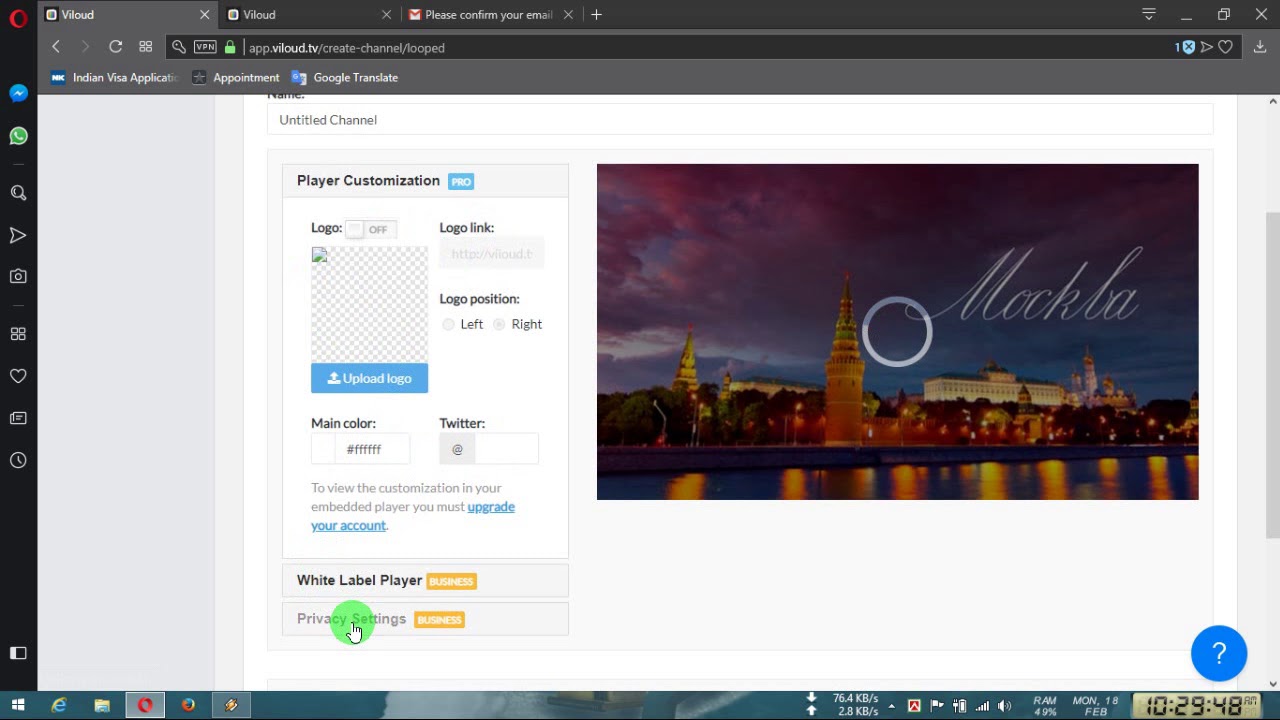Open the Indian Visa Application bookmark
Image resolution: width=1280 pixels, height=720 pixels.
point(115,77)
